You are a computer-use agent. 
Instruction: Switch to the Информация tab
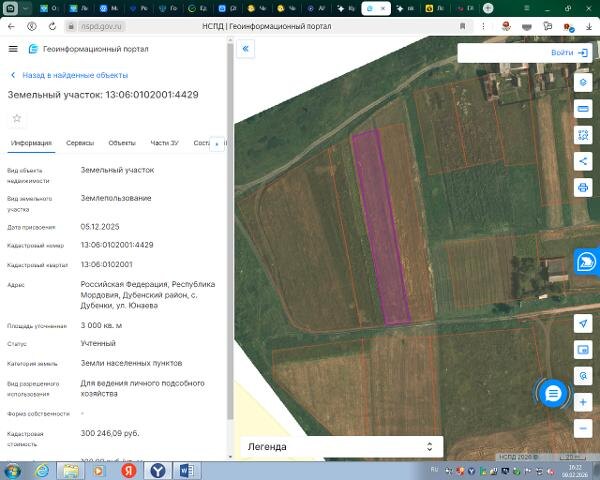pos(31,143)
